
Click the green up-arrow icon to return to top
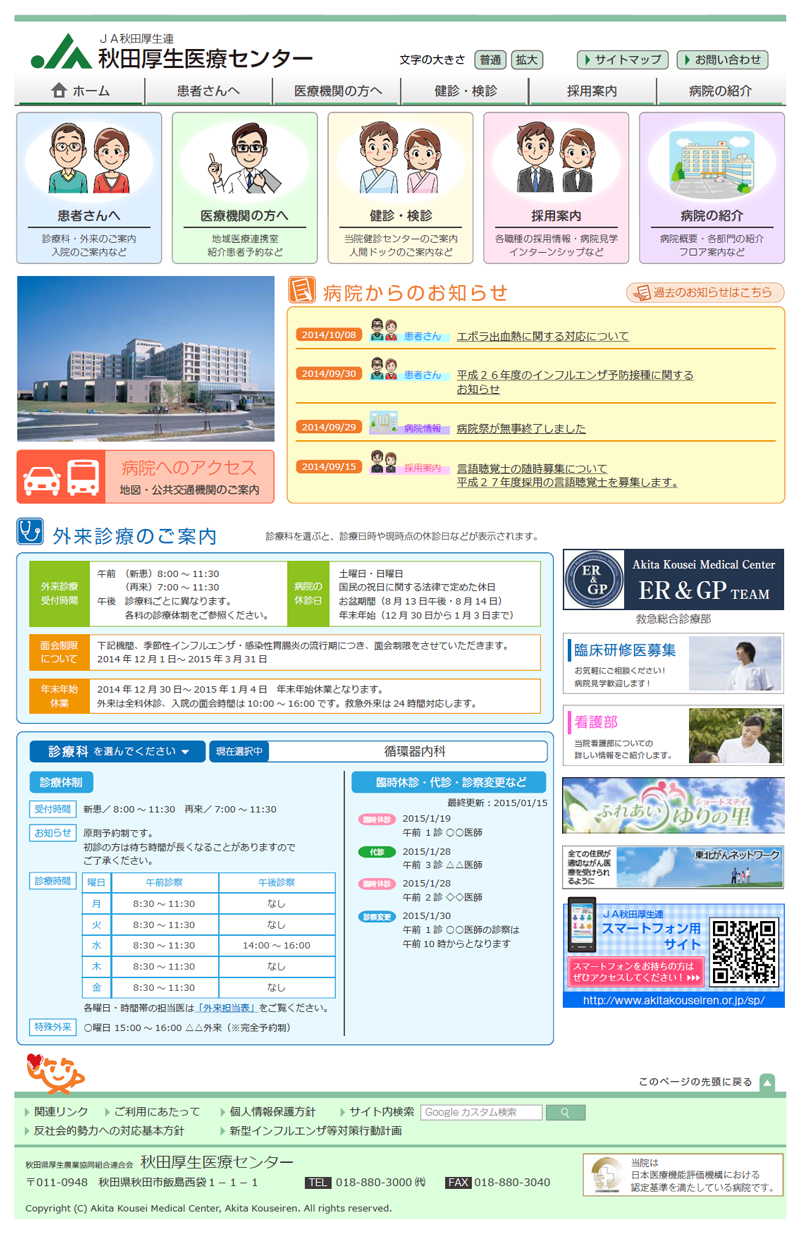click(767, 1082)
